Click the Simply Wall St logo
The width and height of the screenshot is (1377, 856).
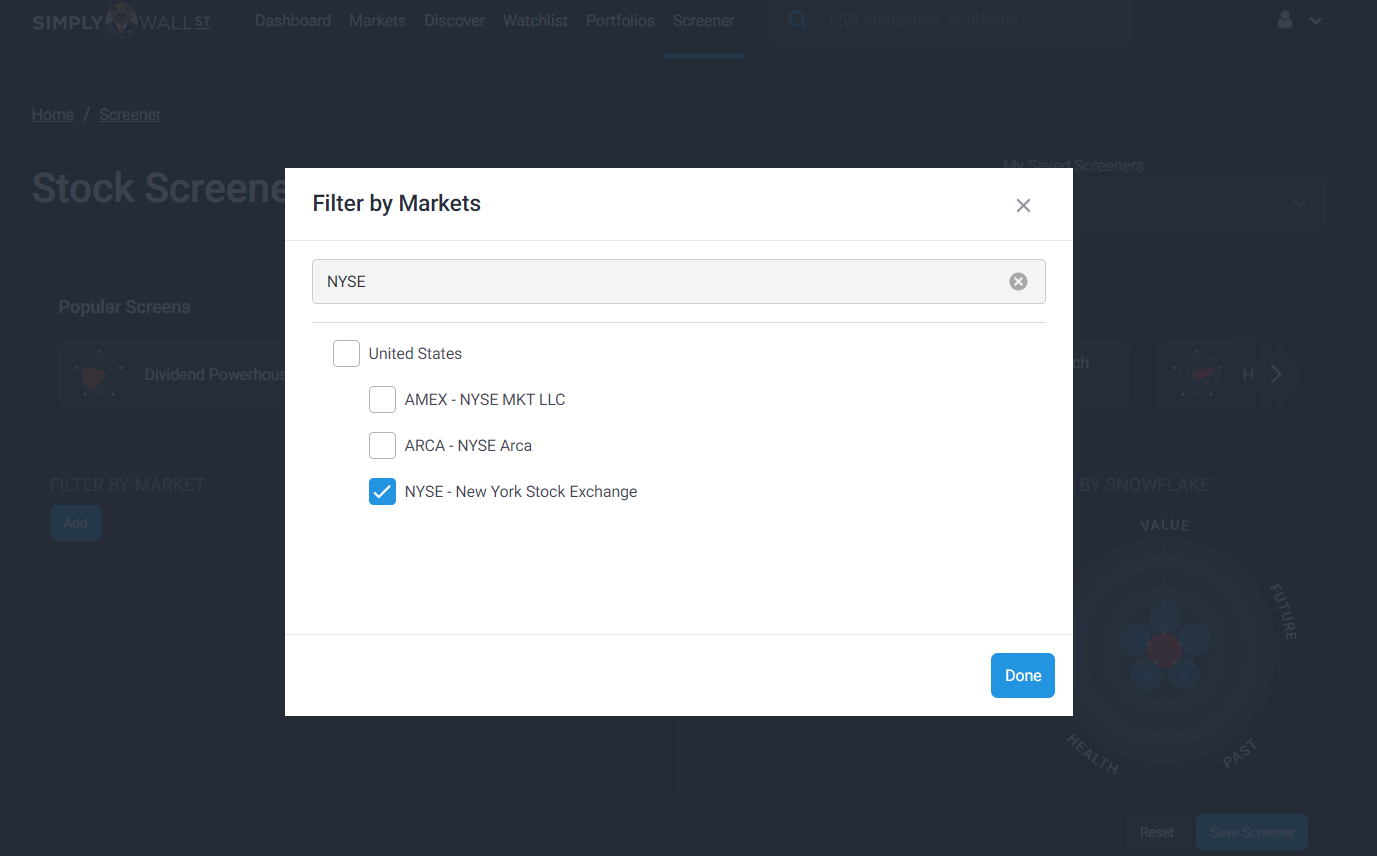tap(121, 21)
